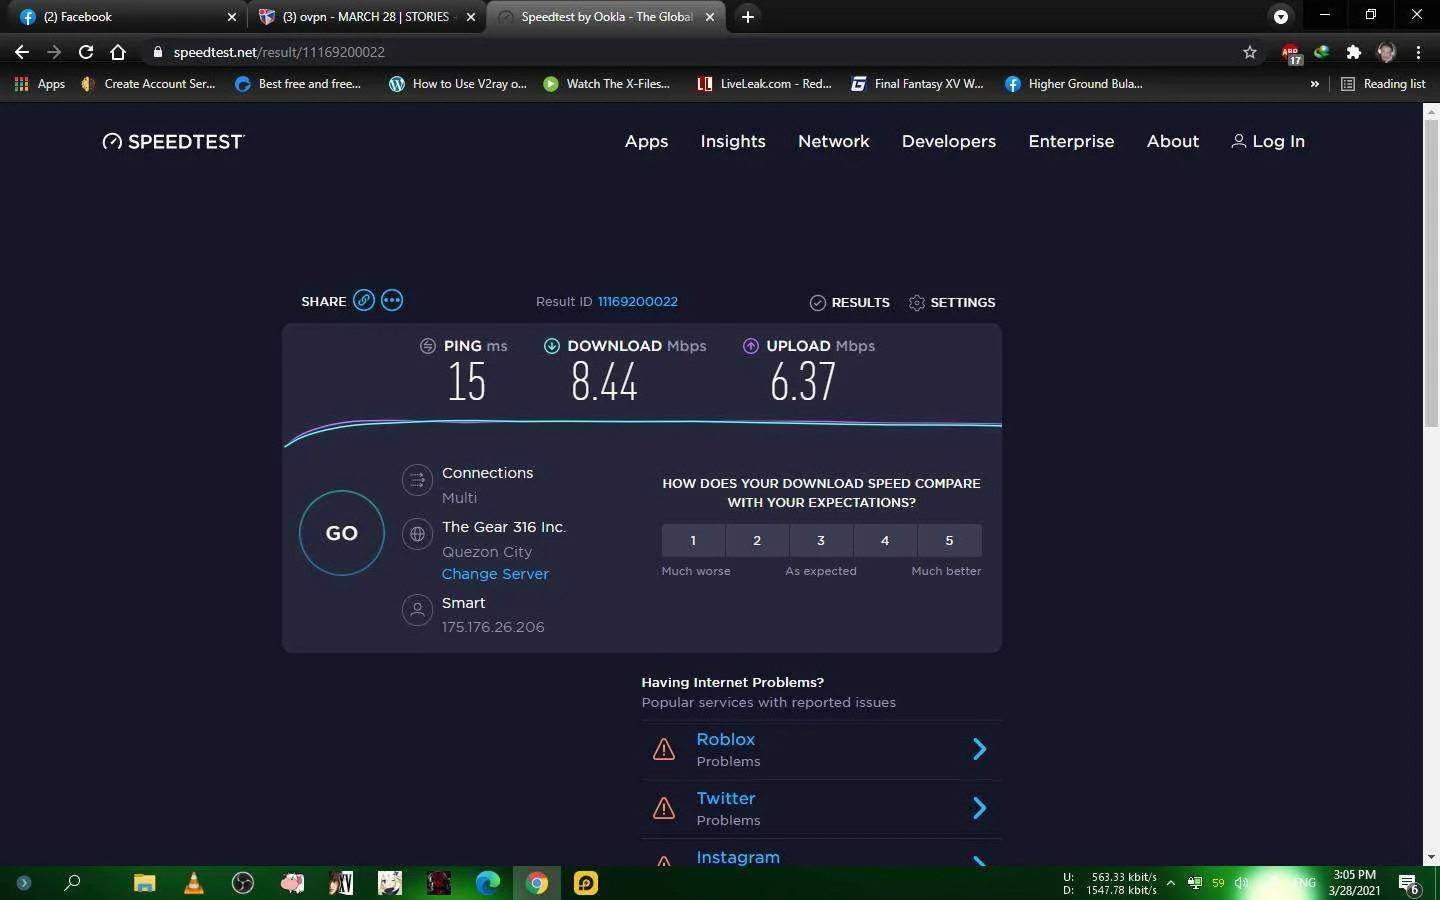
Task: Rate download speed as 4
Action: click(x=885, y=540)
